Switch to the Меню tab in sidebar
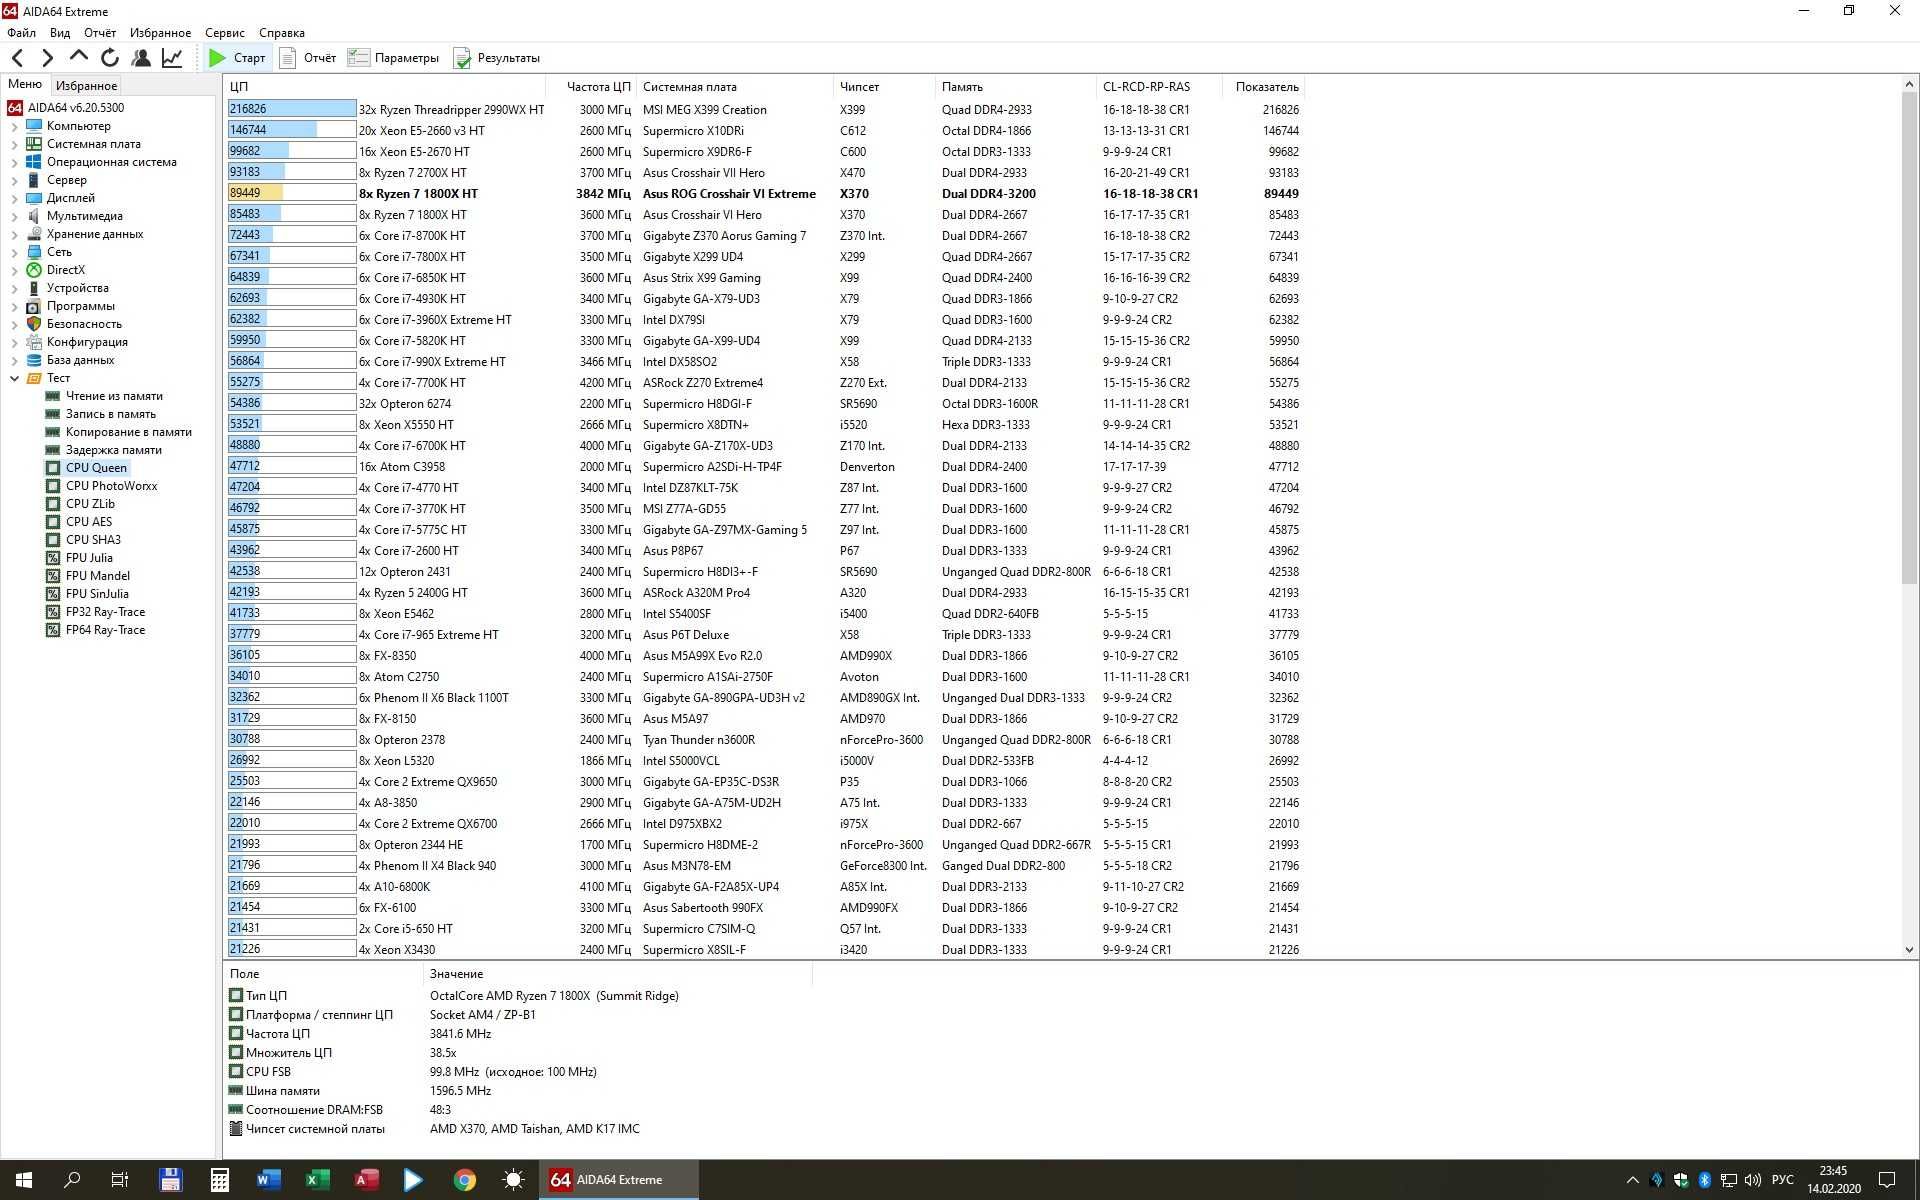1920x1200 pixels. pyautogui.click(x=25, y=85)
